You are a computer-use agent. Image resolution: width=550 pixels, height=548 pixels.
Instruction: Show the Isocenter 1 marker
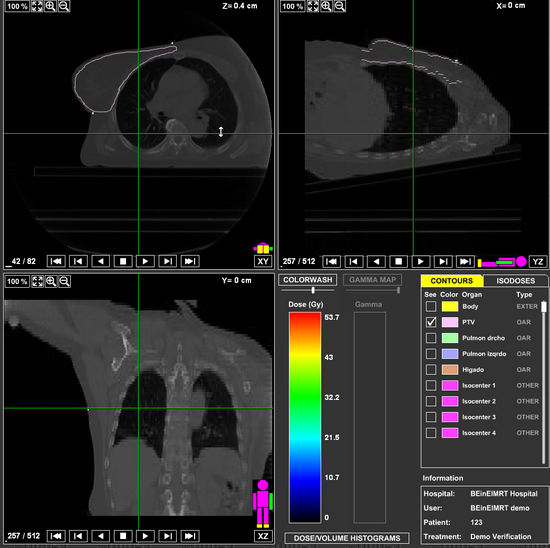point(431,385)
